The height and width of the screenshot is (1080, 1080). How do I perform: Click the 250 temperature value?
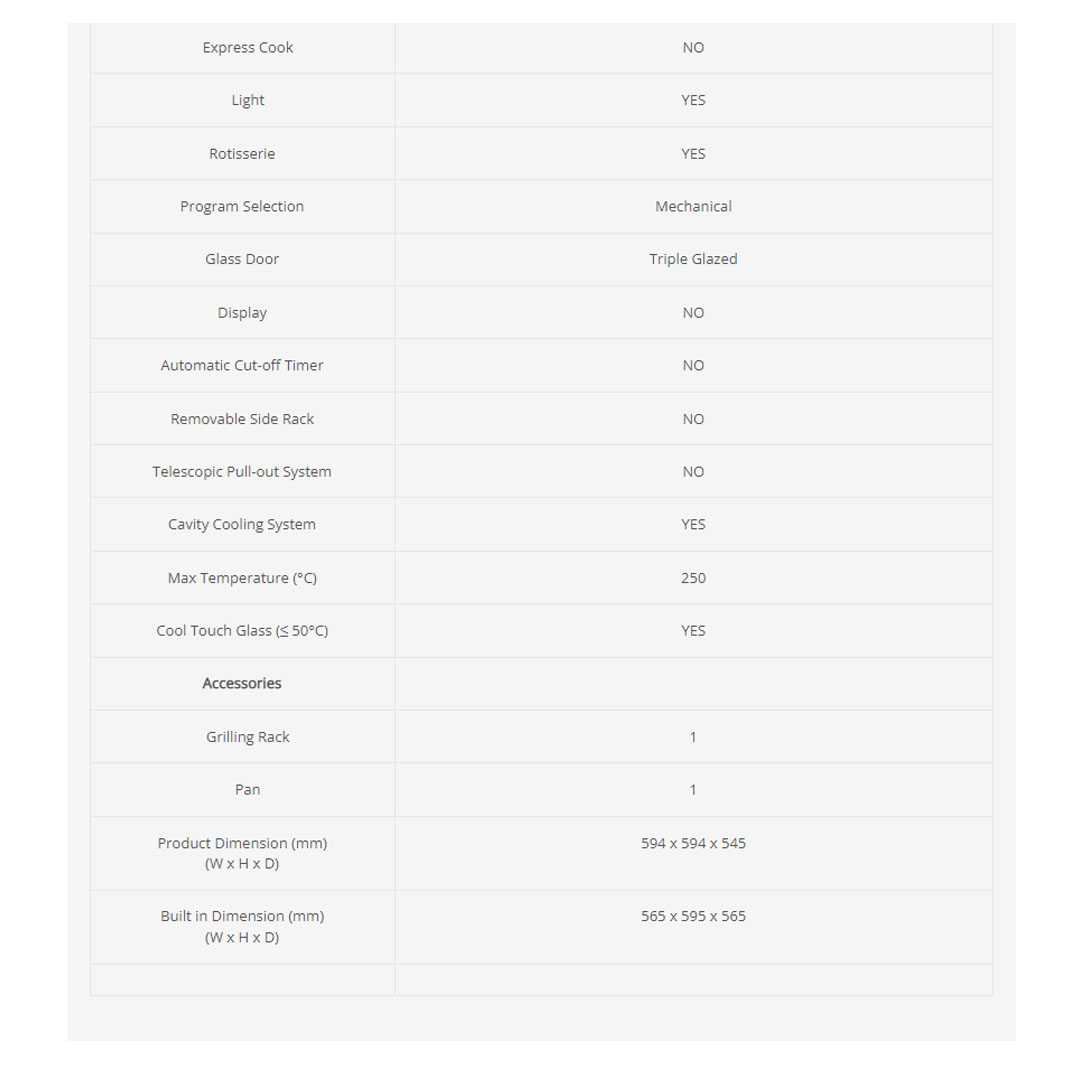pyautogui.click(x=693, y=578)
